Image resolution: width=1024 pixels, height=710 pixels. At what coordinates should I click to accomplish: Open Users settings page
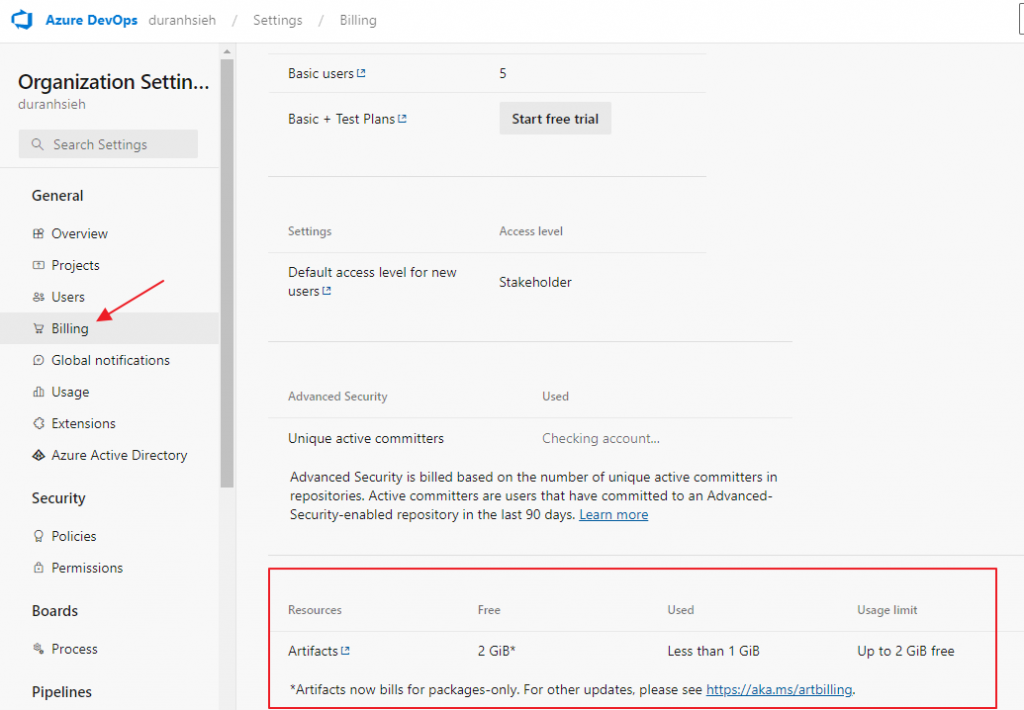(68, 297)
